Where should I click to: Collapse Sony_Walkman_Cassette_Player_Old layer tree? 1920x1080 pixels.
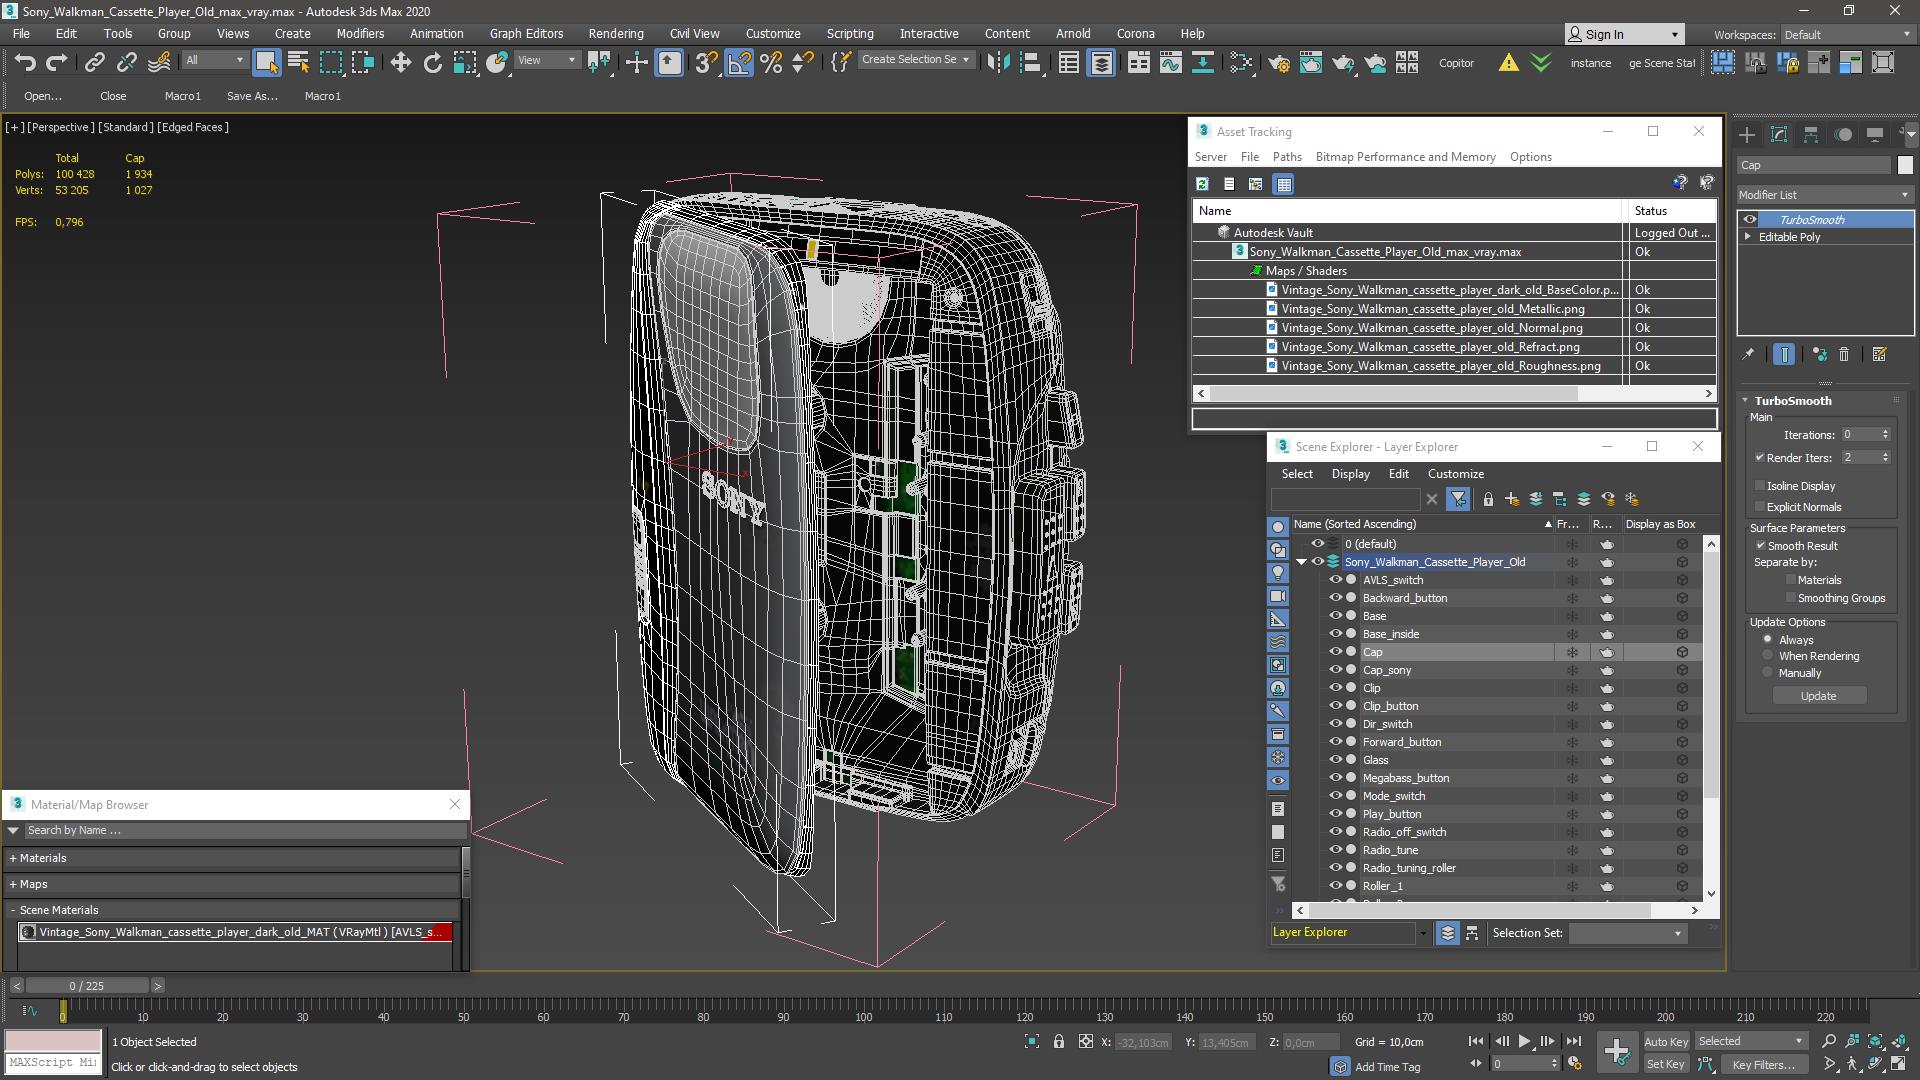pos(1301,562)
